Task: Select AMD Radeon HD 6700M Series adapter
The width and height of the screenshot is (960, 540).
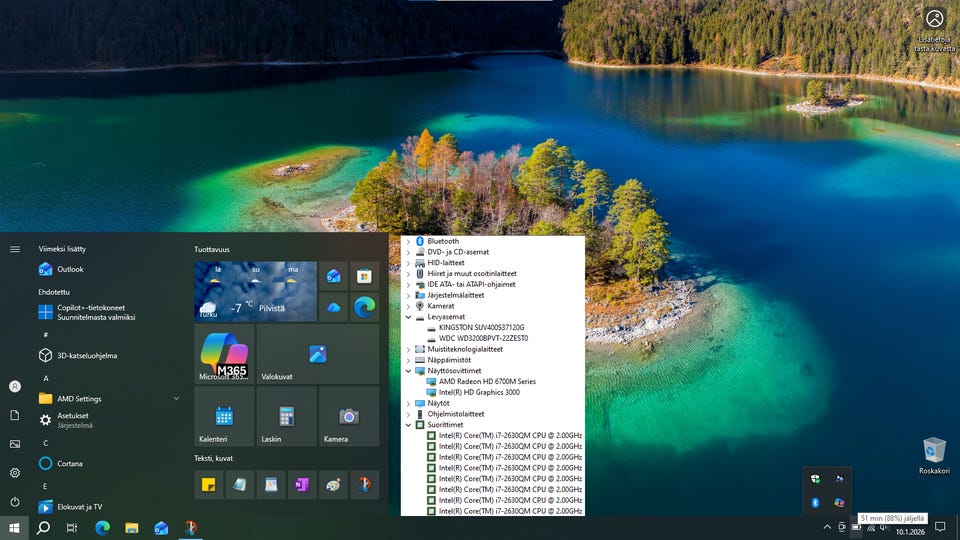Action: 487,381
